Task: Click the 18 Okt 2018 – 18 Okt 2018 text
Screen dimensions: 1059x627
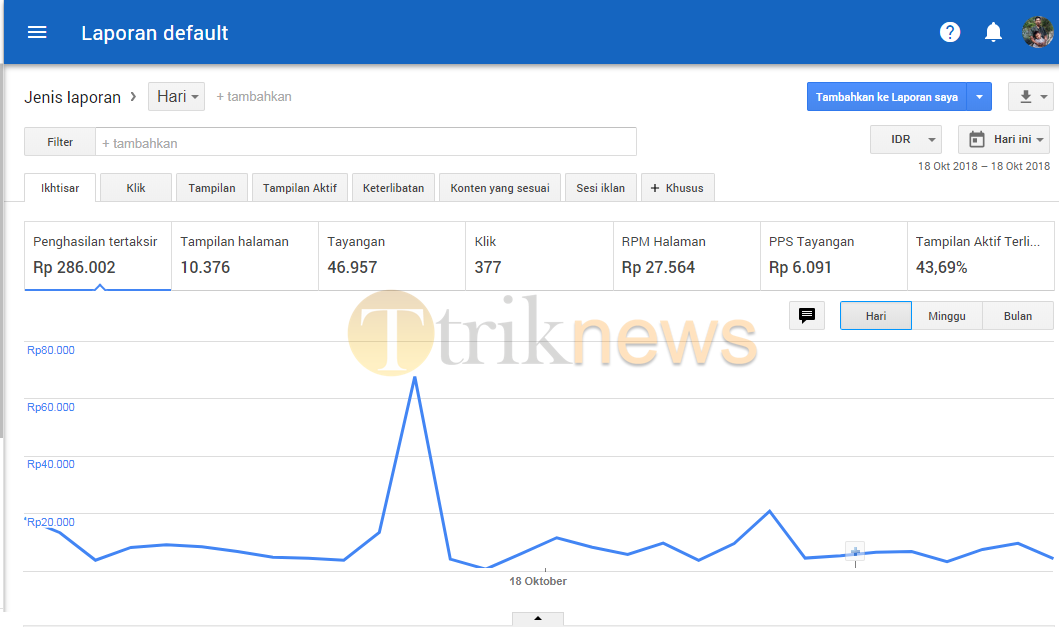Action: (983, 166)
